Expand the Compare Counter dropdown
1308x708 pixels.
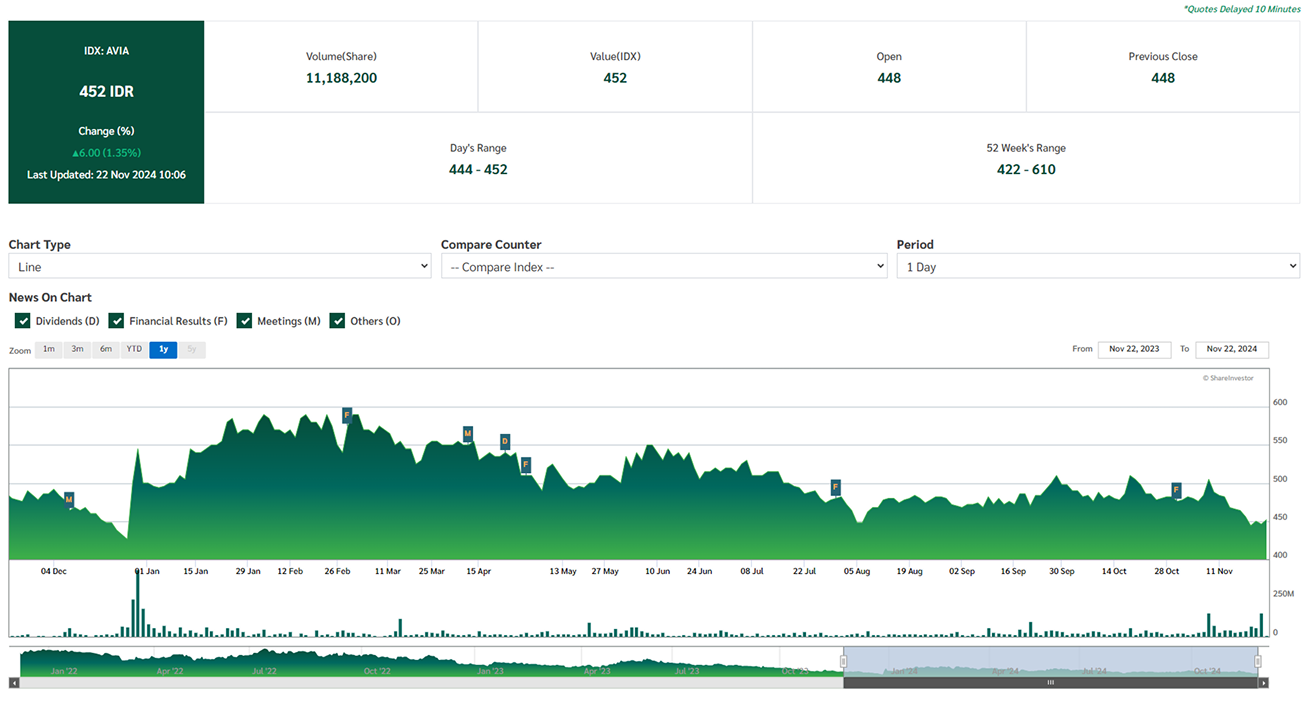click(664, 267)
